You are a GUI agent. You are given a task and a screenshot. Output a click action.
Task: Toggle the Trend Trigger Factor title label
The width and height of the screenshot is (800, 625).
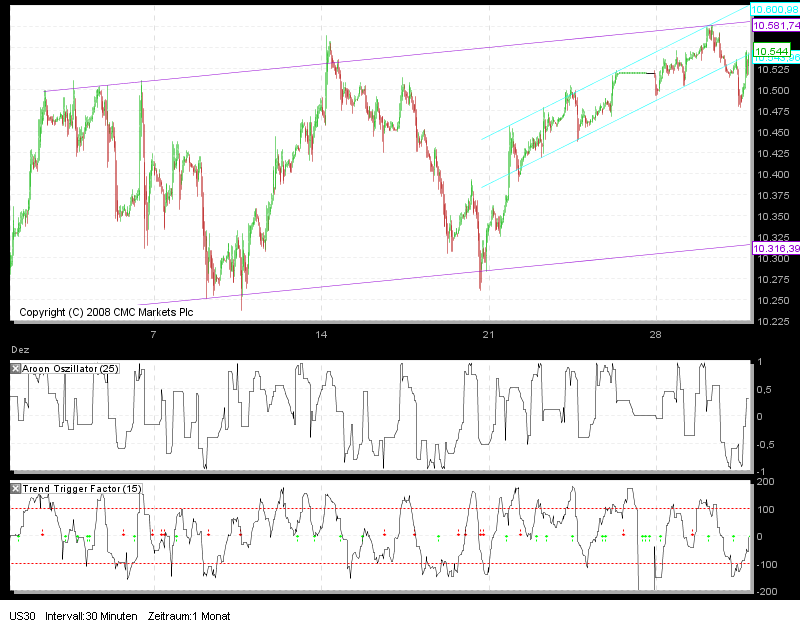(x=80, y=490)
